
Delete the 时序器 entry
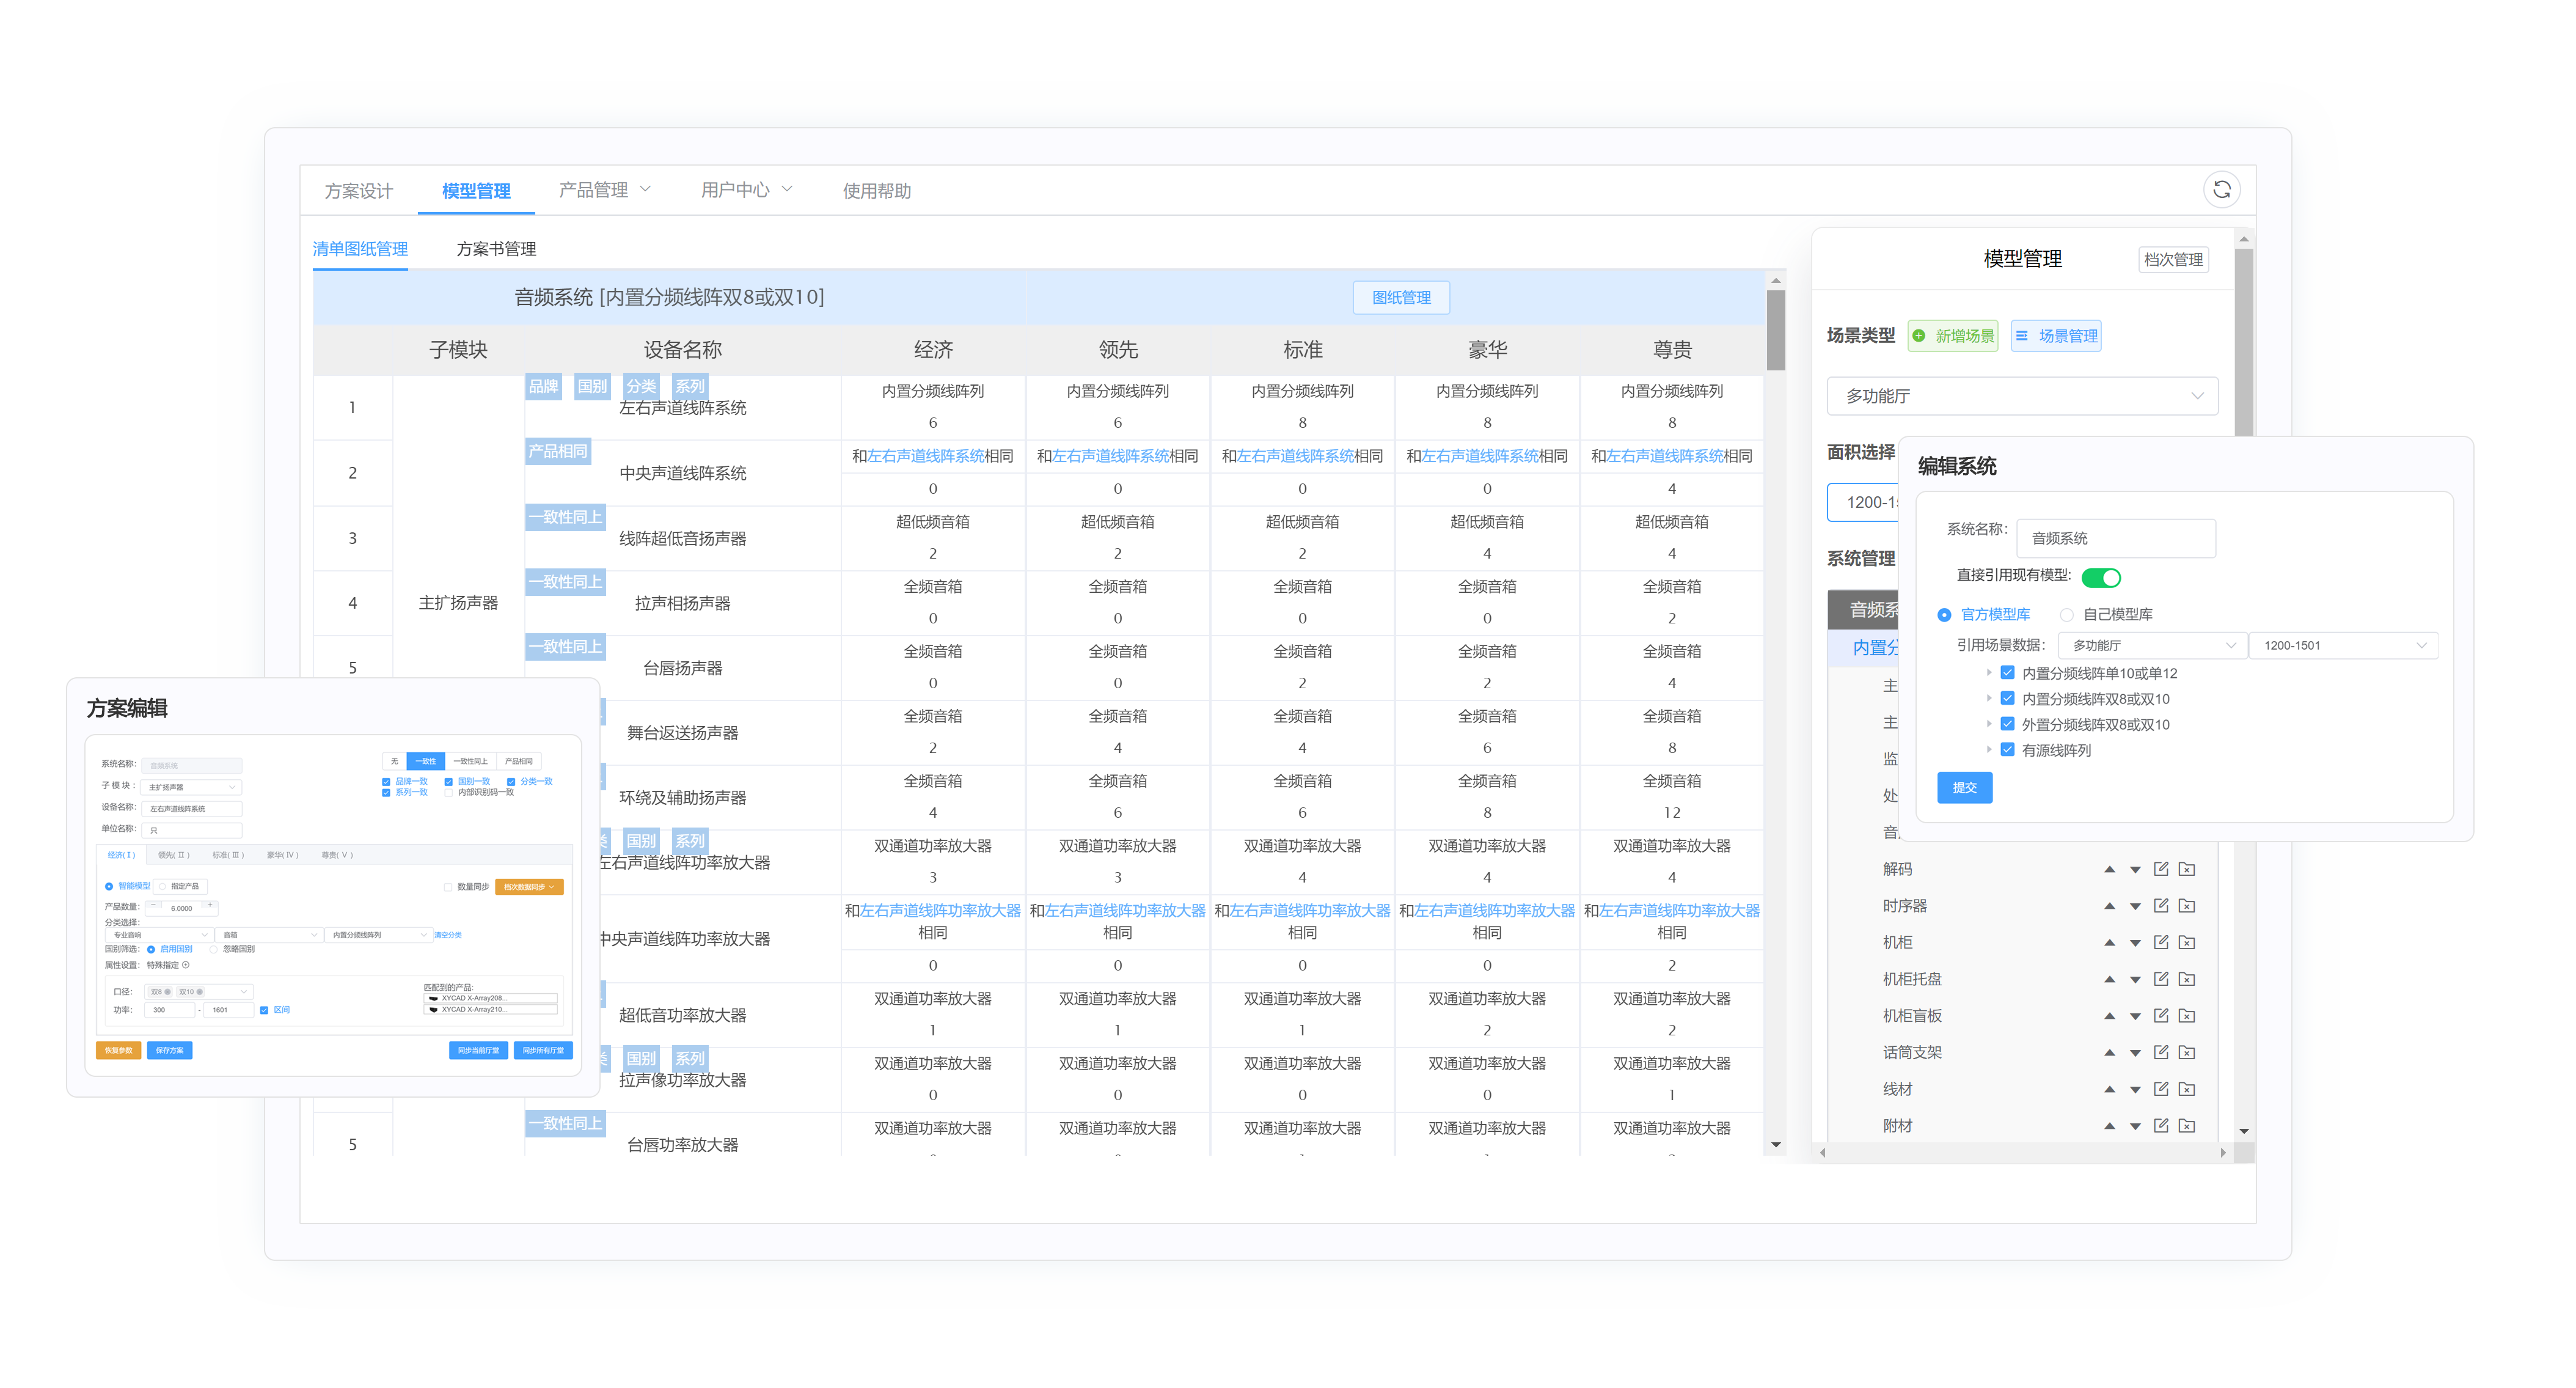pyautogui.click(x=2187, y=906)
